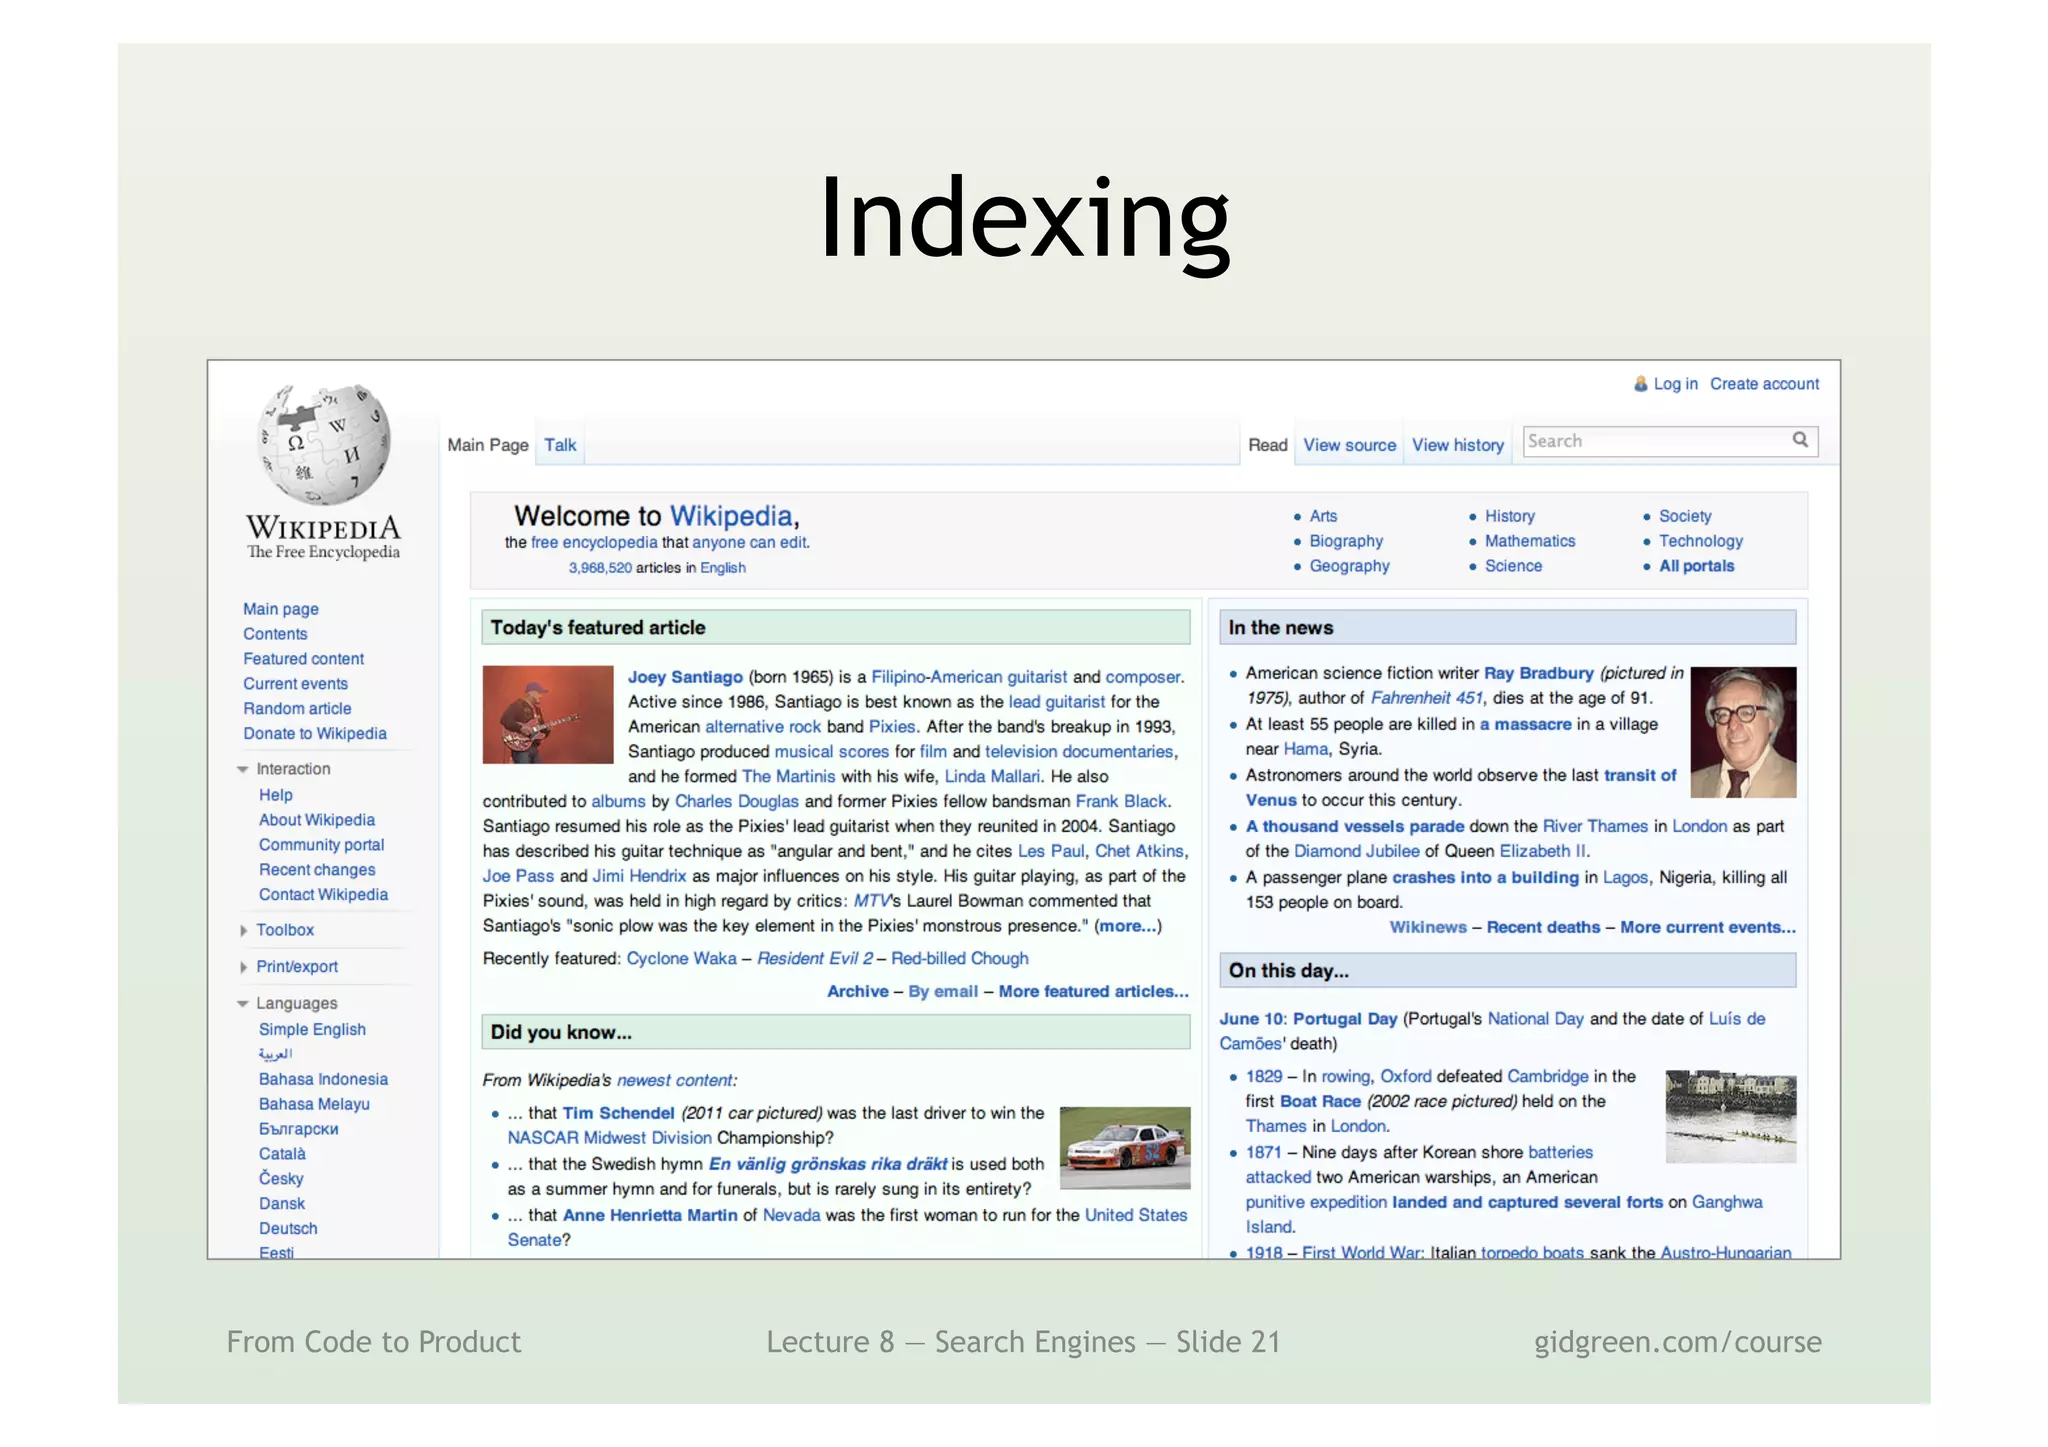Screen dimensions: 2048x1447
Task: Open Community portal link
Action: (x=321, y=845)
